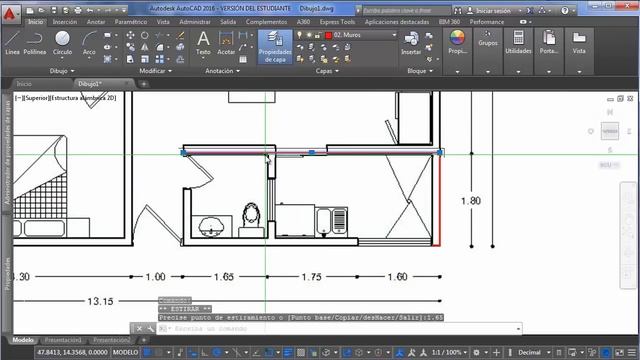Image resolution: width=640 pixels, height=360 pixels.
Task: Select the Polilínea tool
Action: [x=35, y=43]
